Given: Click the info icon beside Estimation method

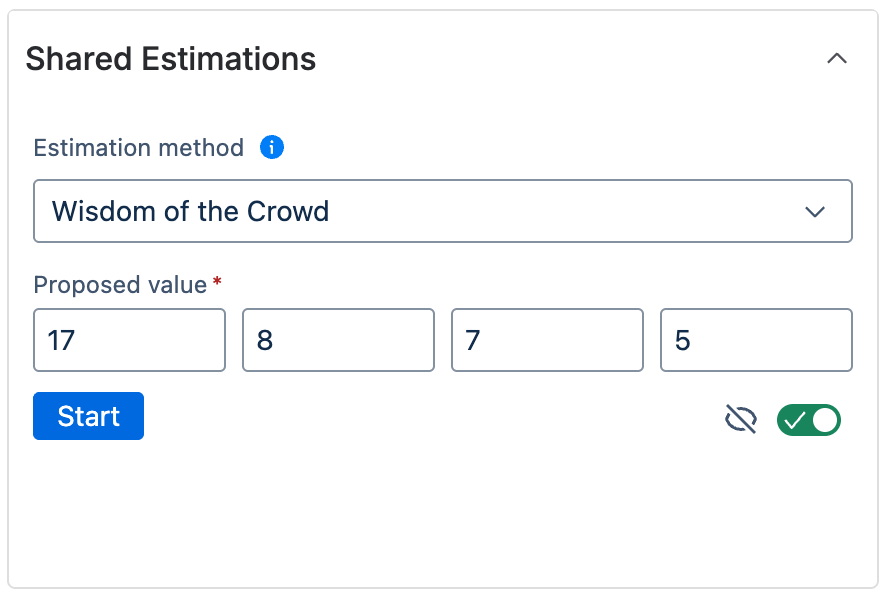Looking at the screenshot, I should pyautogui.click(x=272, y=148).
